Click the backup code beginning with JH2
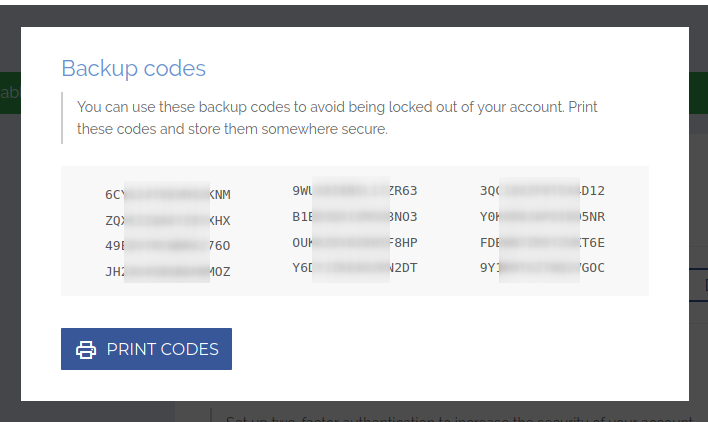 coord(167,271)
